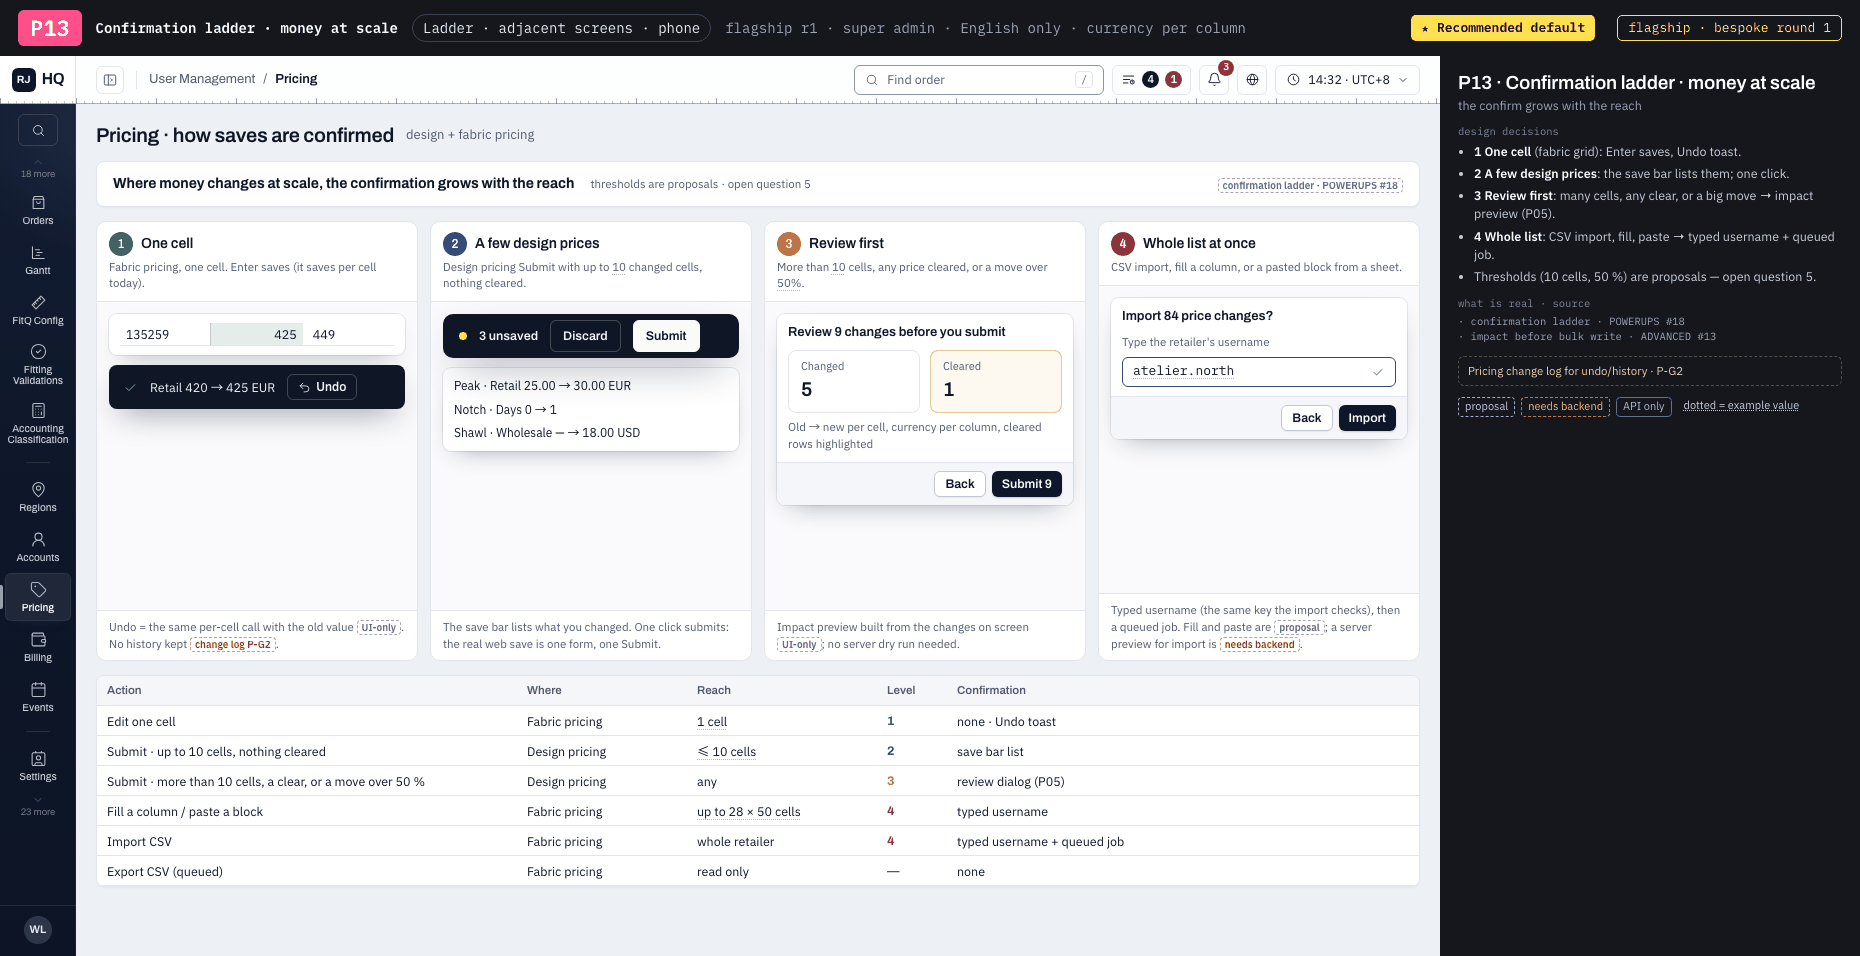
Task: Click Undo in the Retail toast
Action: tap(322, 387)
